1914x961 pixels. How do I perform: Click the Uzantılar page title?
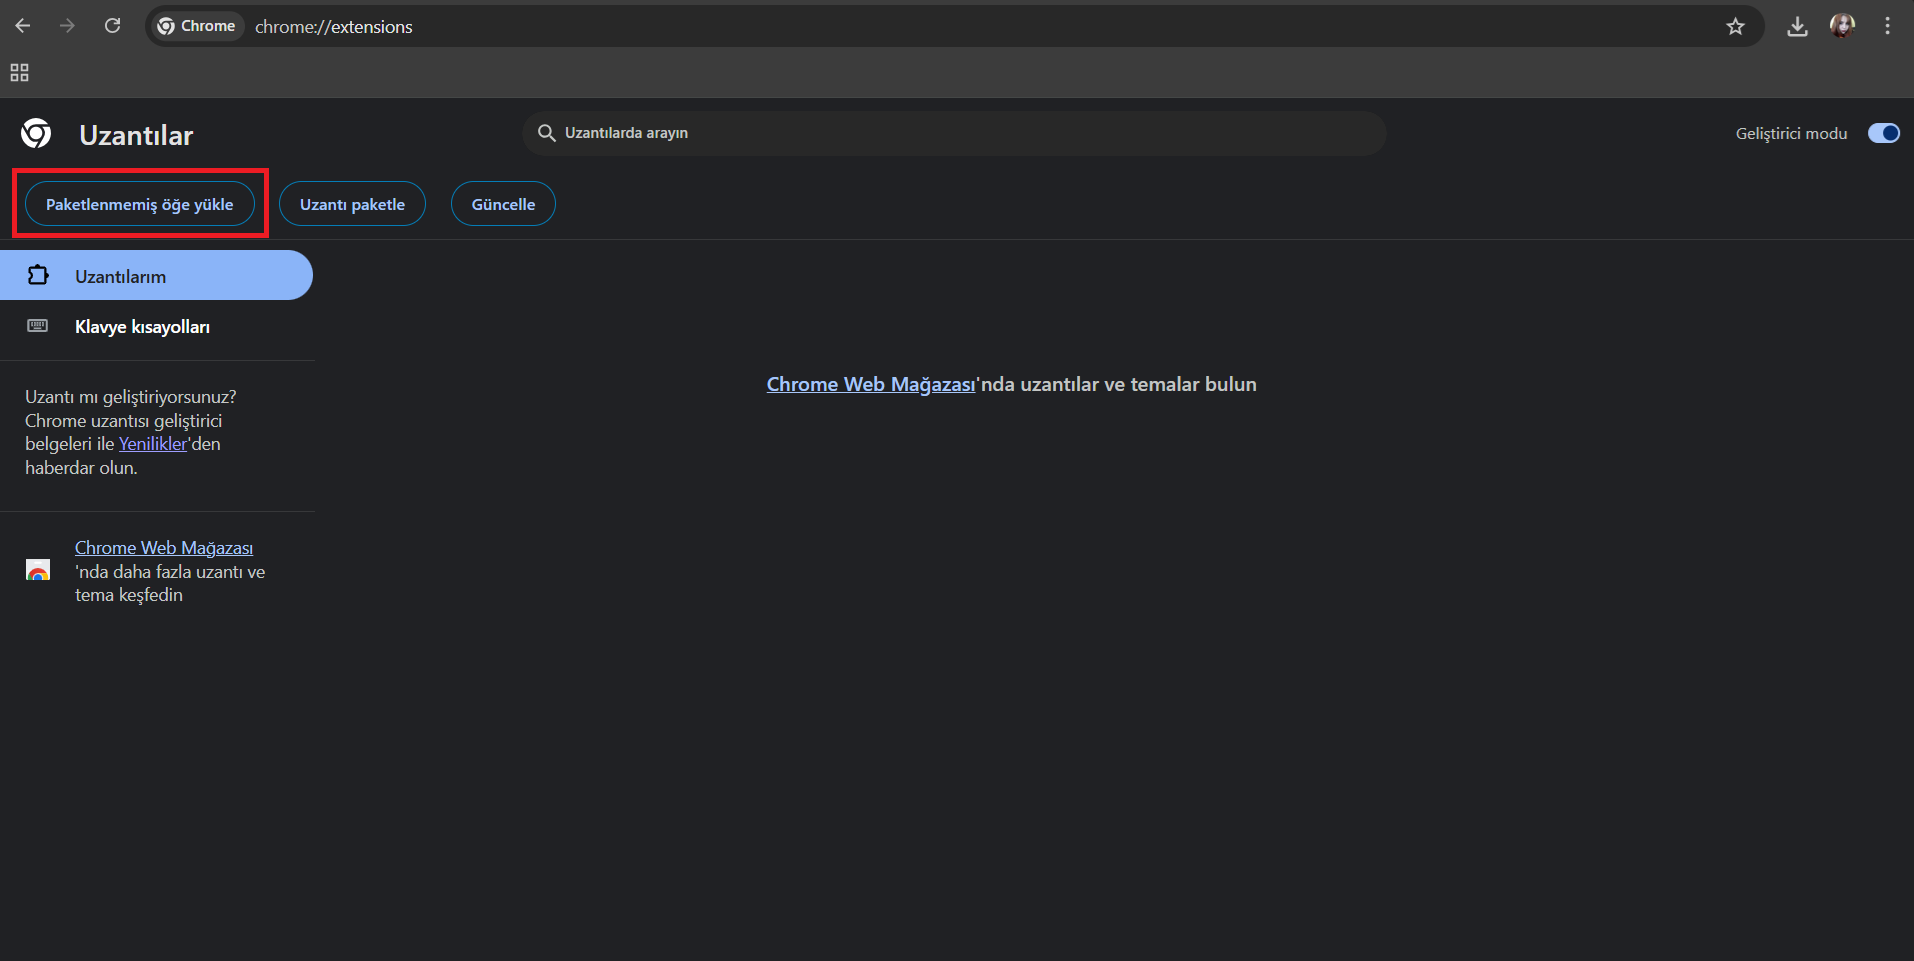(x=136, y=135)
